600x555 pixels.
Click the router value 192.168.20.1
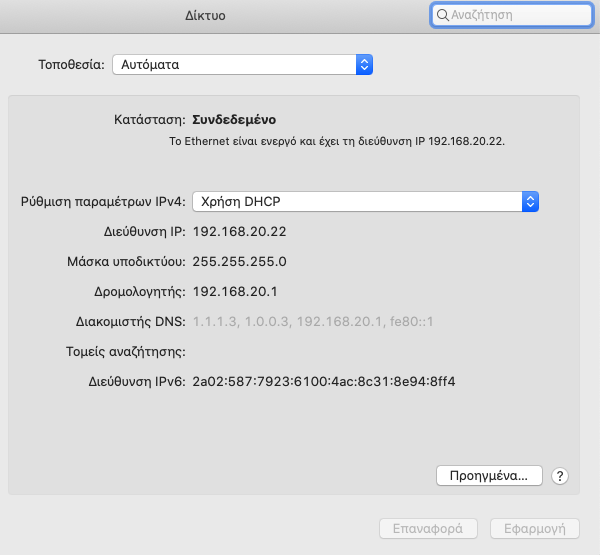tap(235, 292)
